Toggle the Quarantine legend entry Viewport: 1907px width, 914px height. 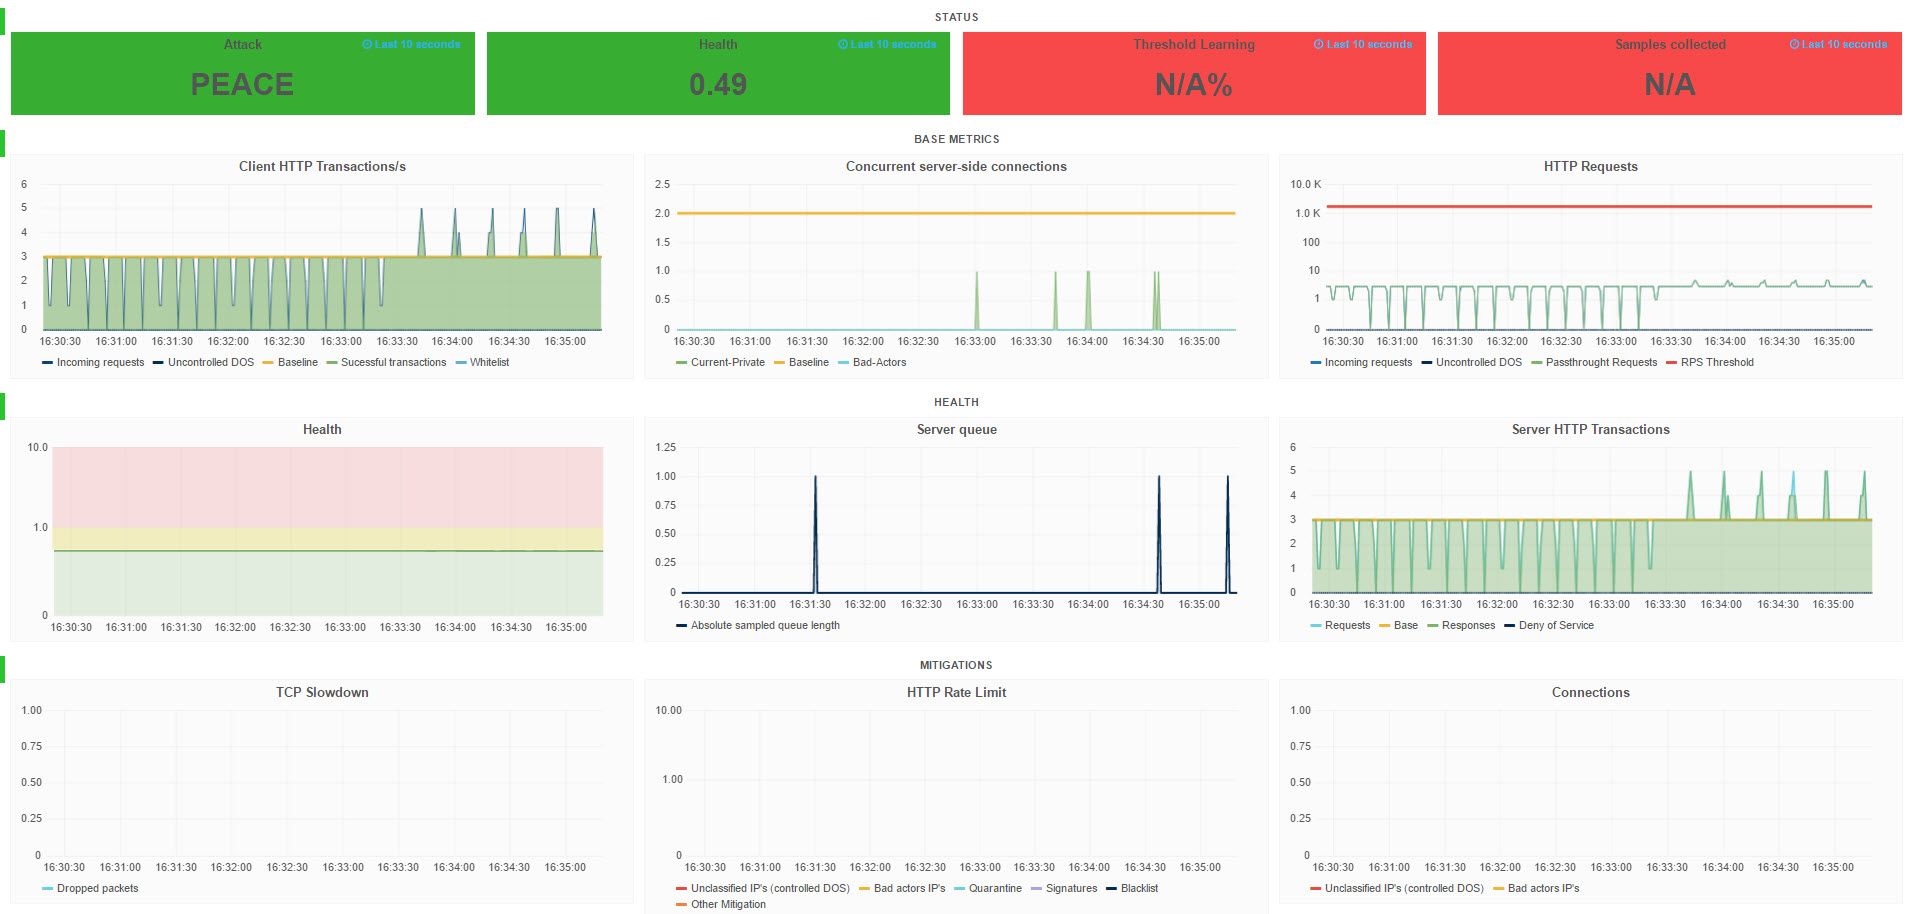pyautogui.click(x=995, y=889)
